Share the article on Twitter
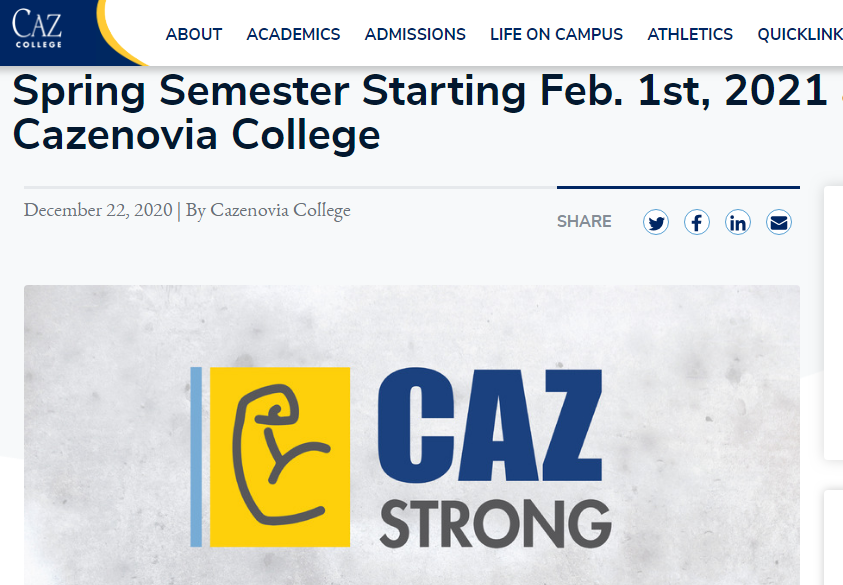 coord(656,222)
